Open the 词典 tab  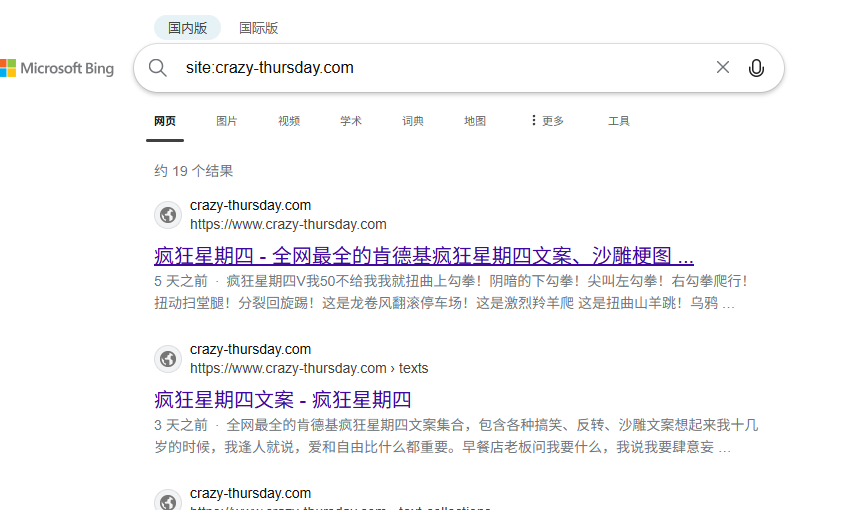click(x=413, y=121)
